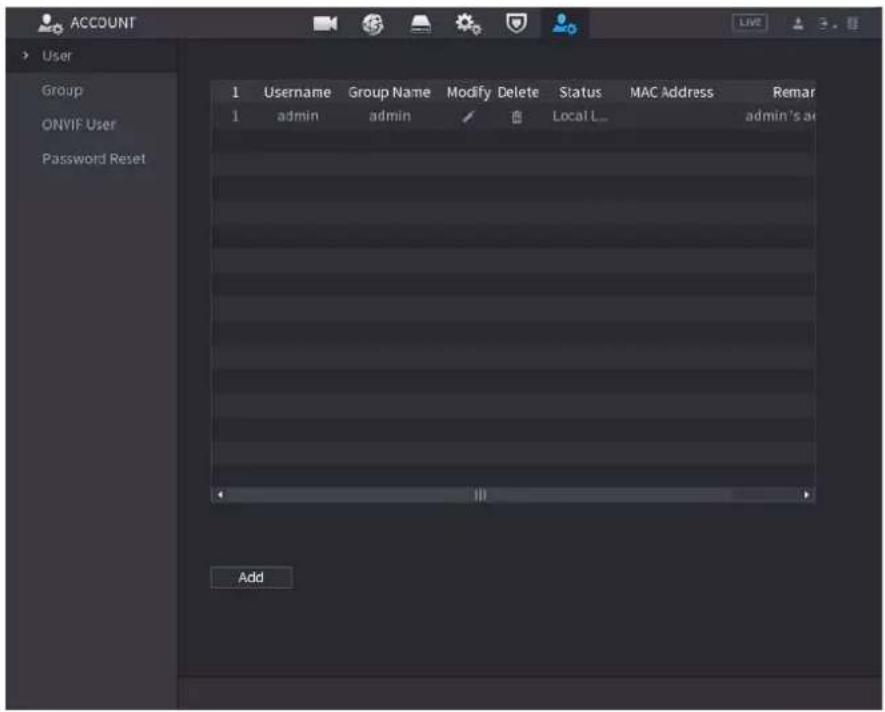Click the user profile icon next to LIVE
This screenshot has height=712, width=885.
[x=798, y=24]
